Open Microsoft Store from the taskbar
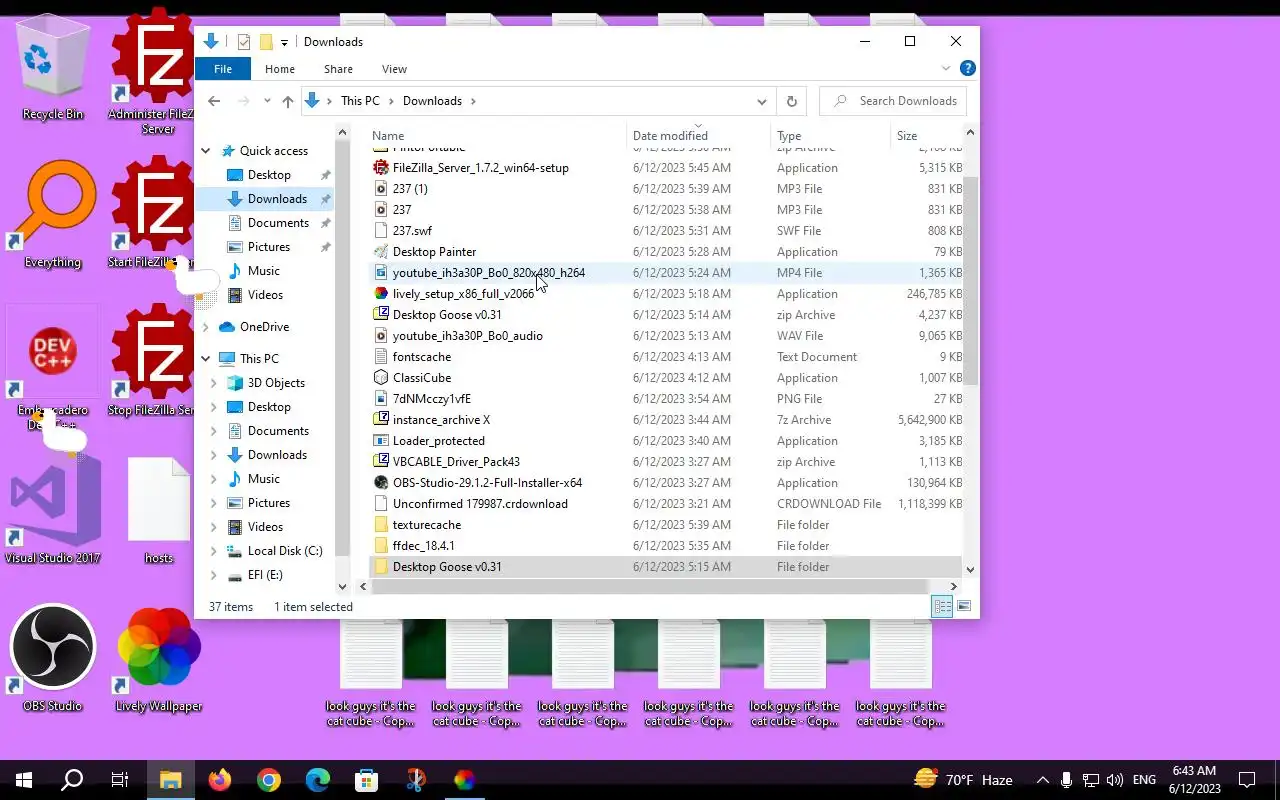 point(366,780)
